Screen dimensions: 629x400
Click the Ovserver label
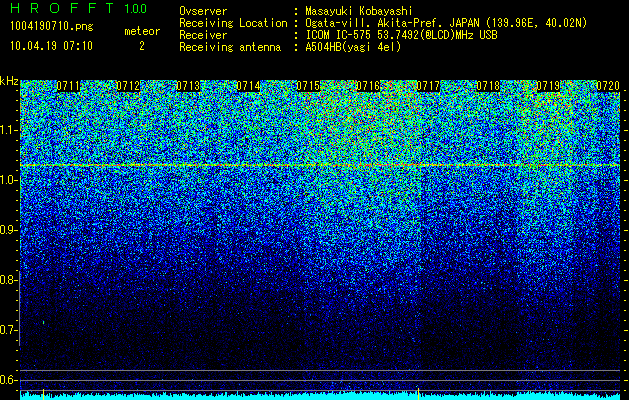[x=203, y=11]
